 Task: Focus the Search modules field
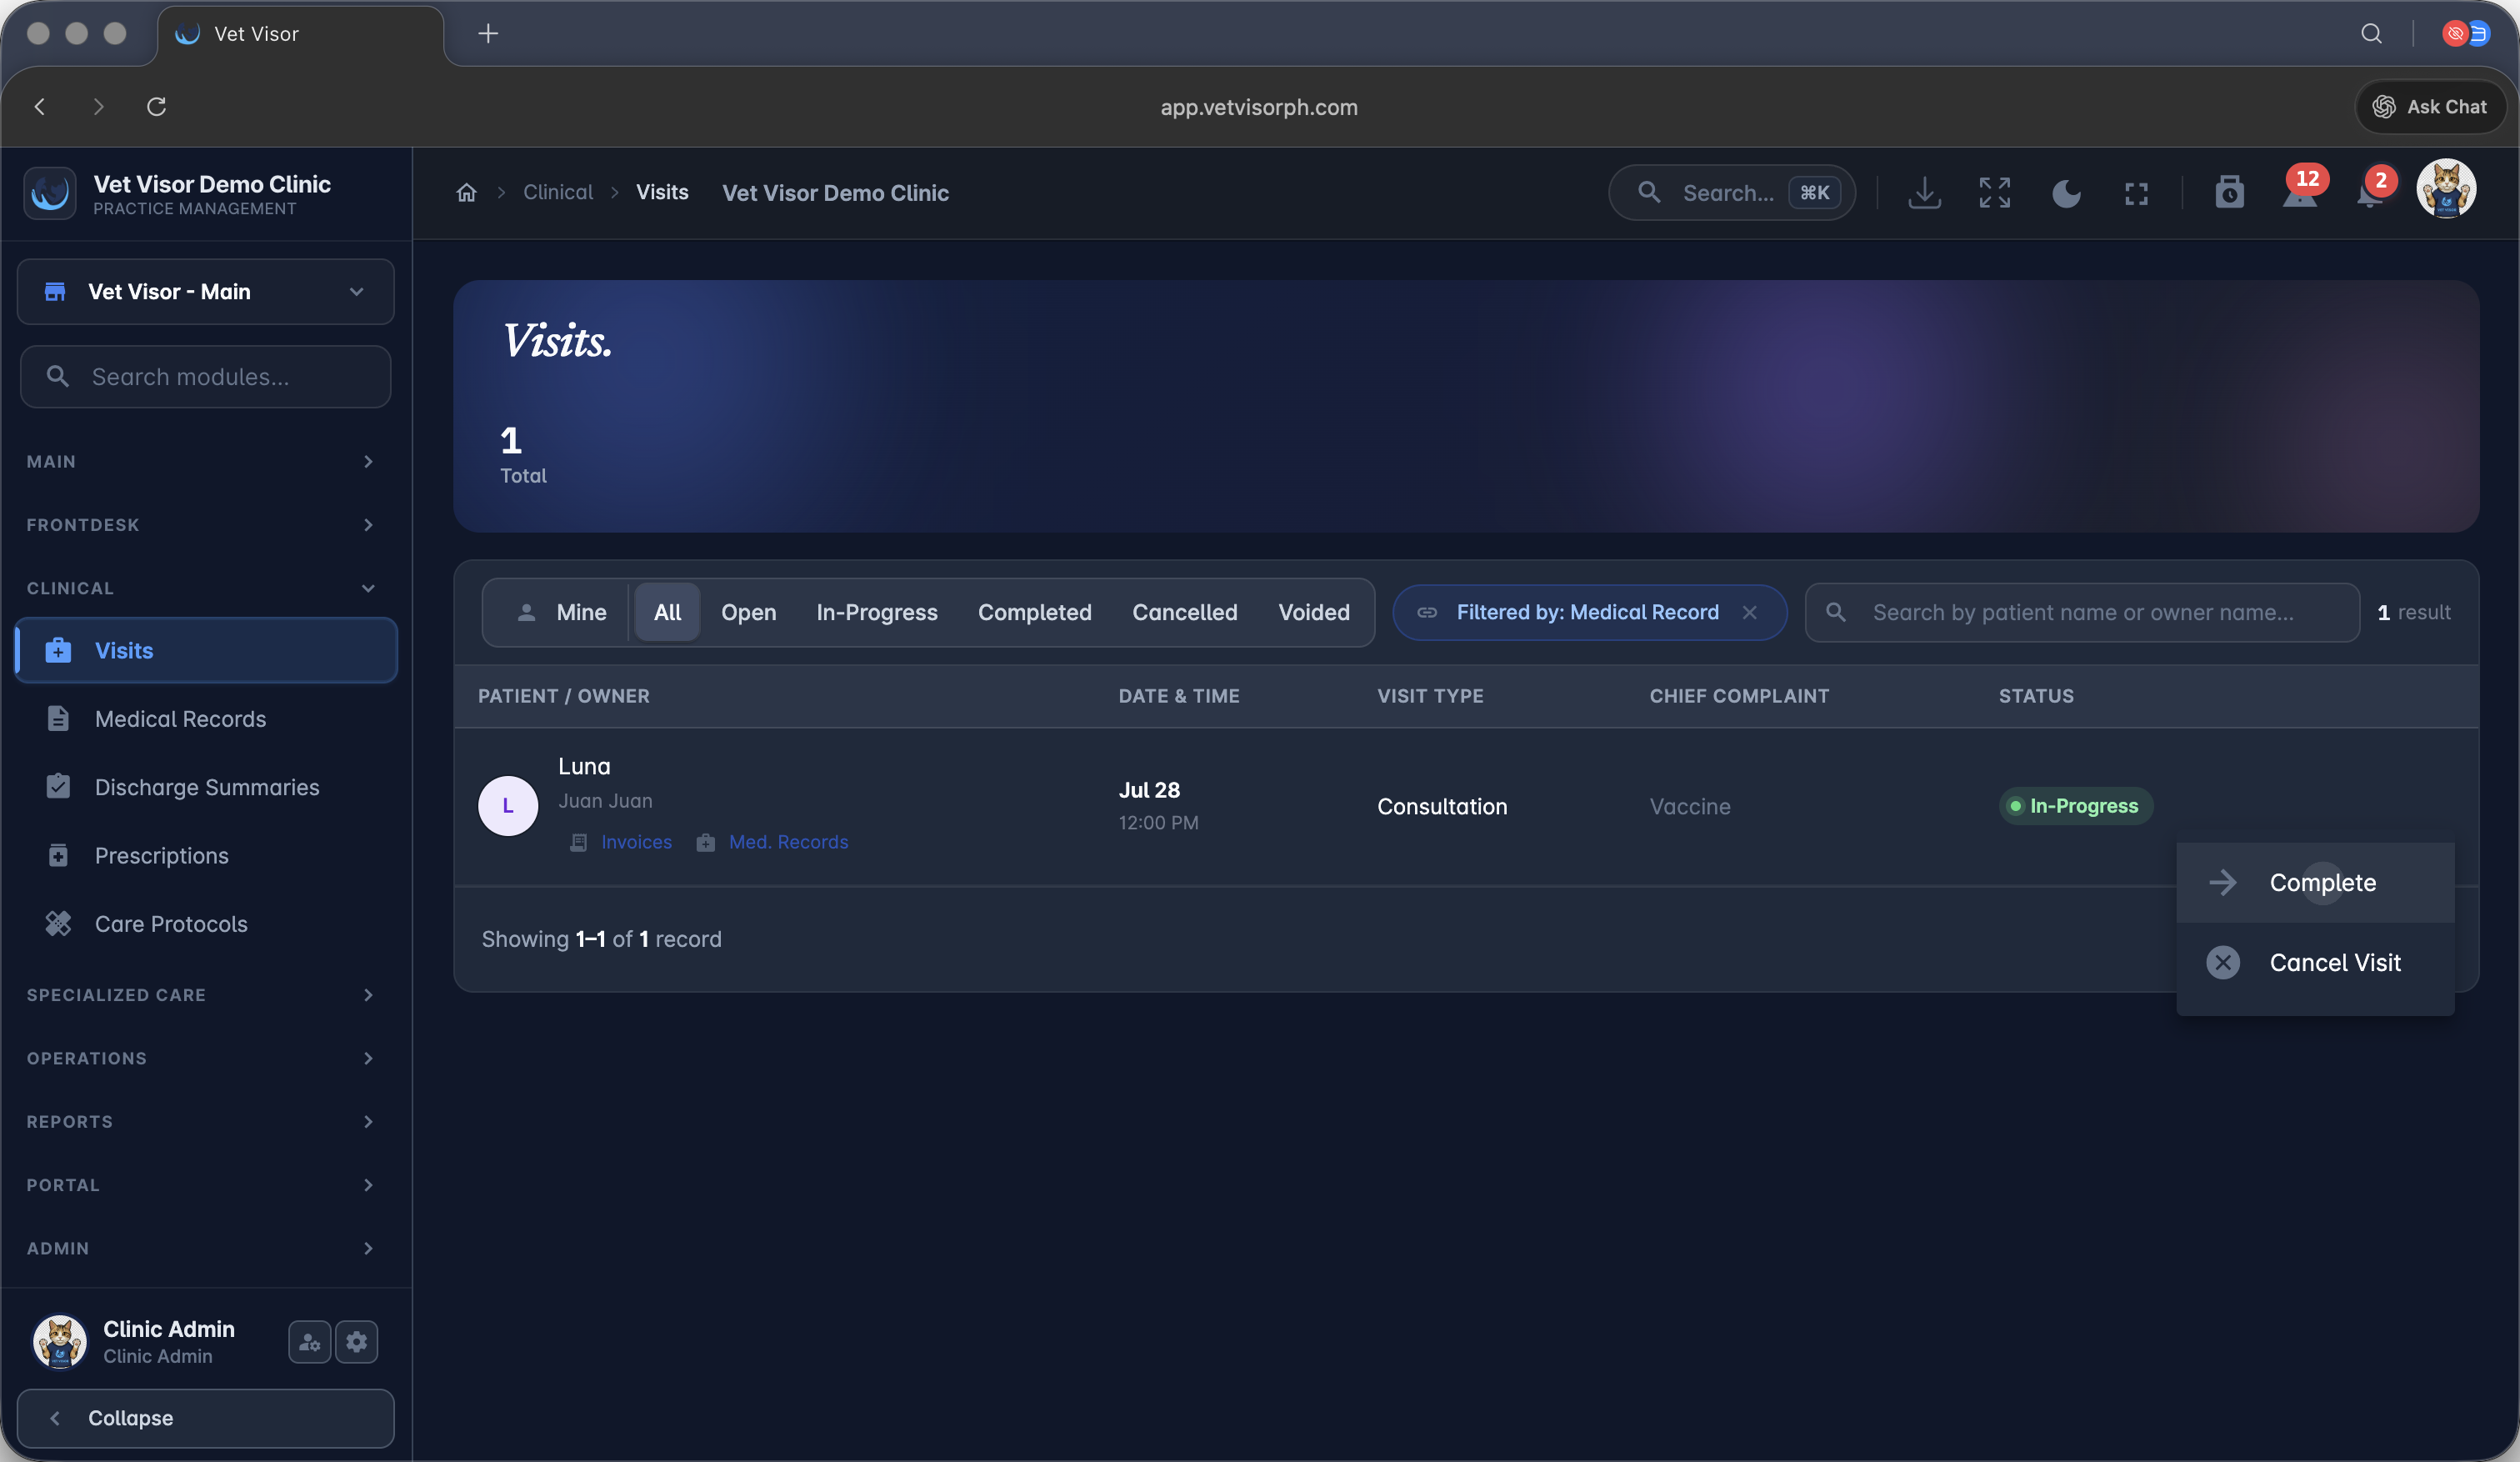tap(205, 377)
